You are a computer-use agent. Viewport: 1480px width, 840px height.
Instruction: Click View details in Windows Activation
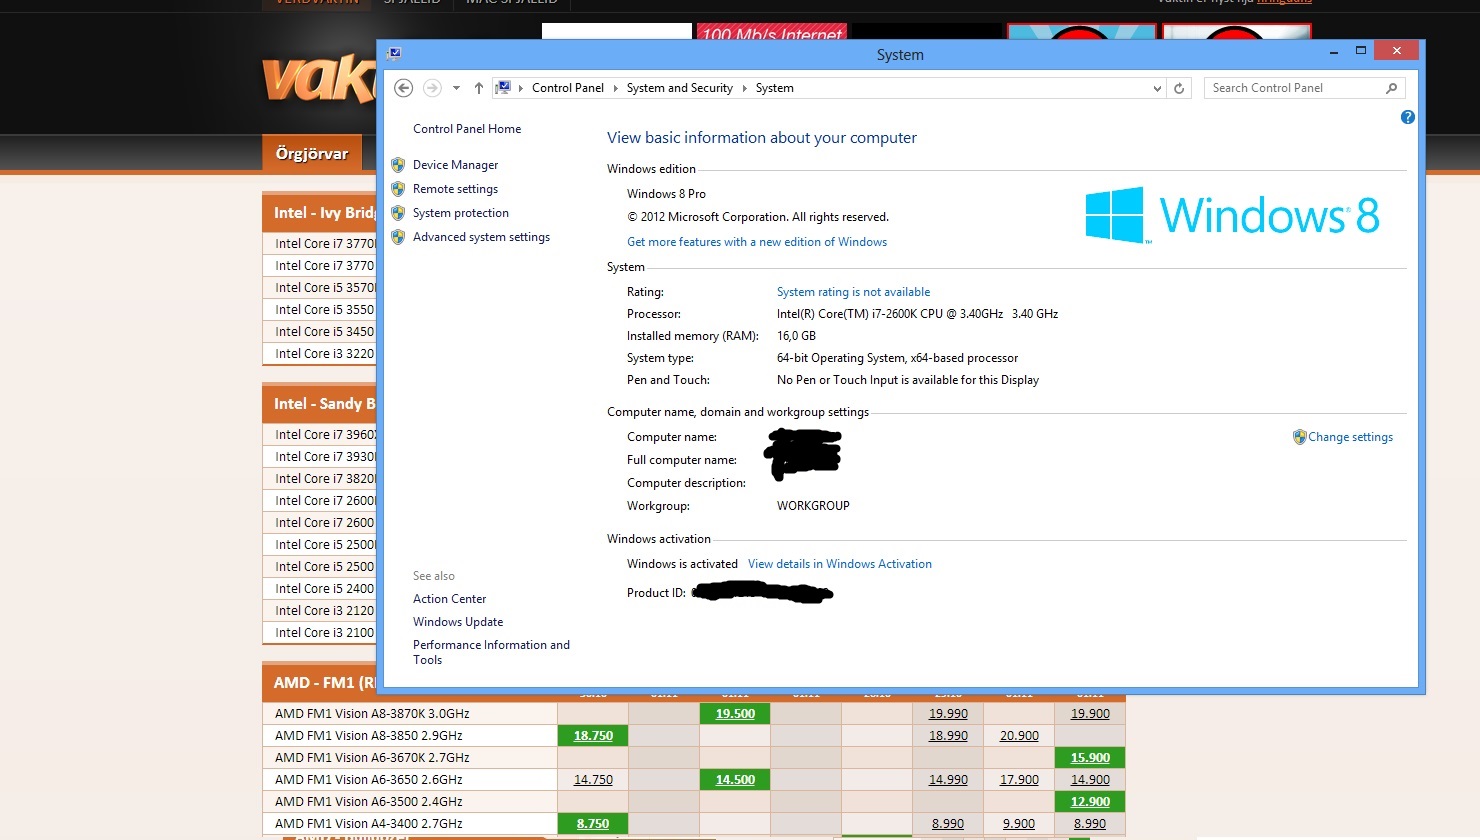coord(839,564)
